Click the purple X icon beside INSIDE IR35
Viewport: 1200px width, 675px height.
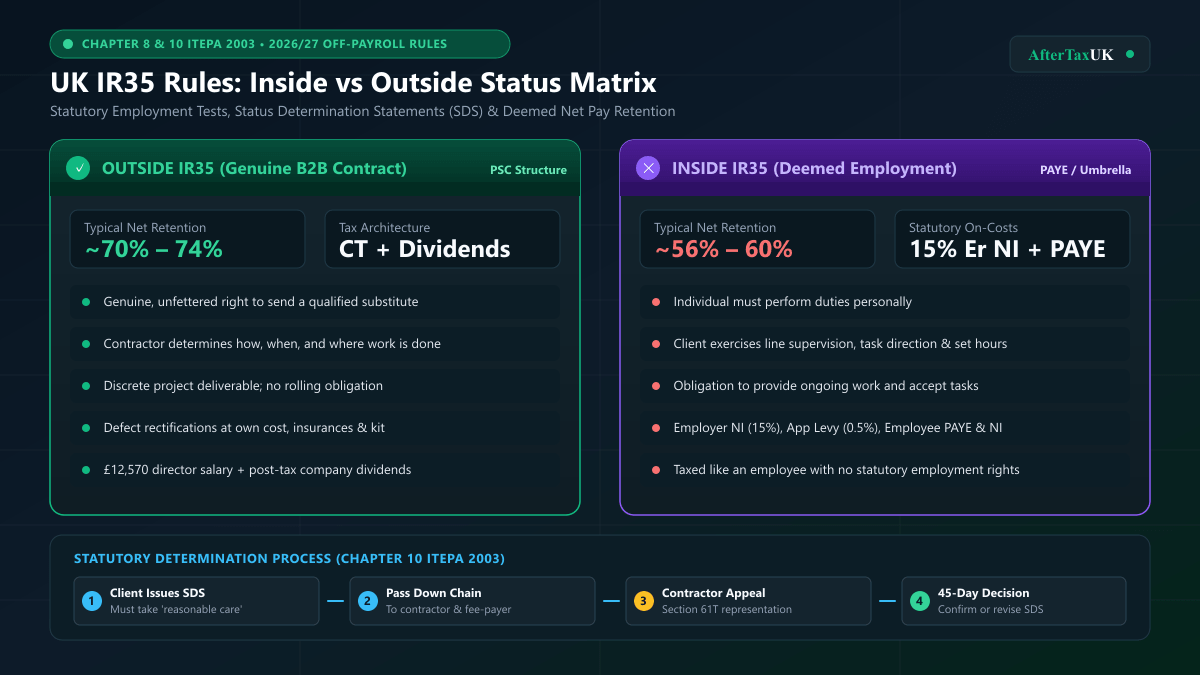(648, 168)
